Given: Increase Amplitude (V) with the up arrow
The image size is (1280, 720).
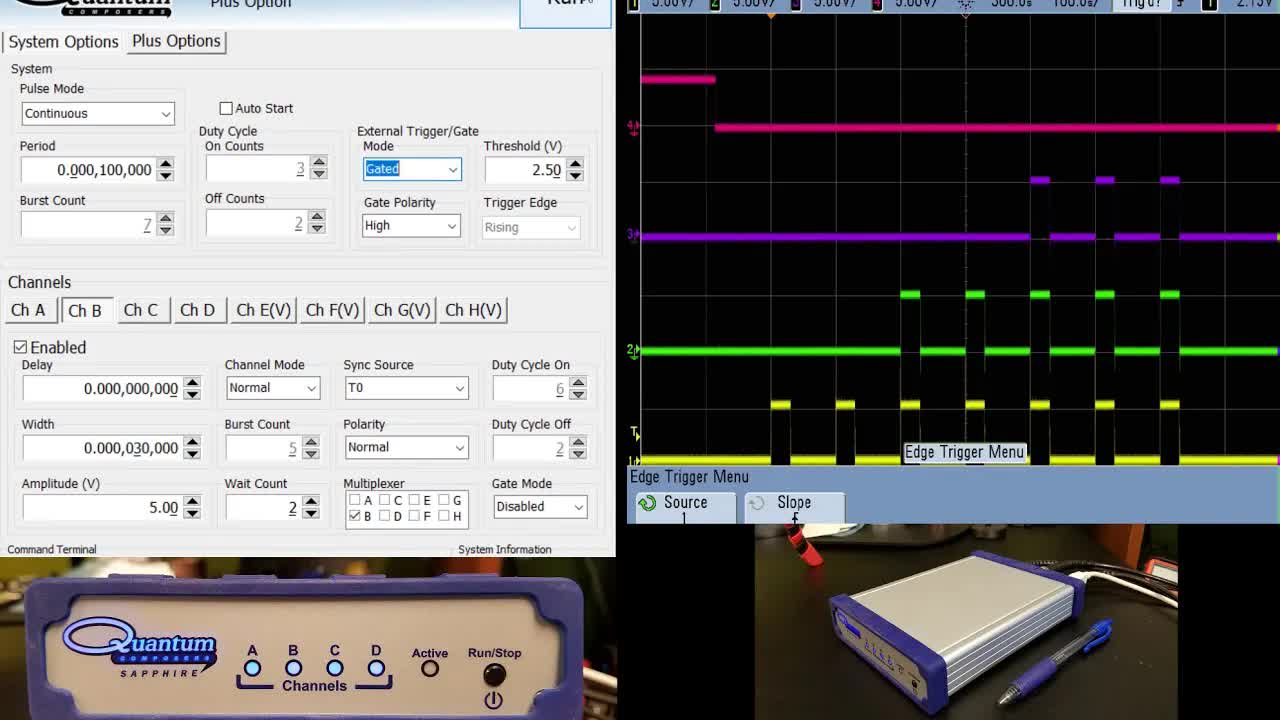Looking at the screenshot, I should click(192, 502).
